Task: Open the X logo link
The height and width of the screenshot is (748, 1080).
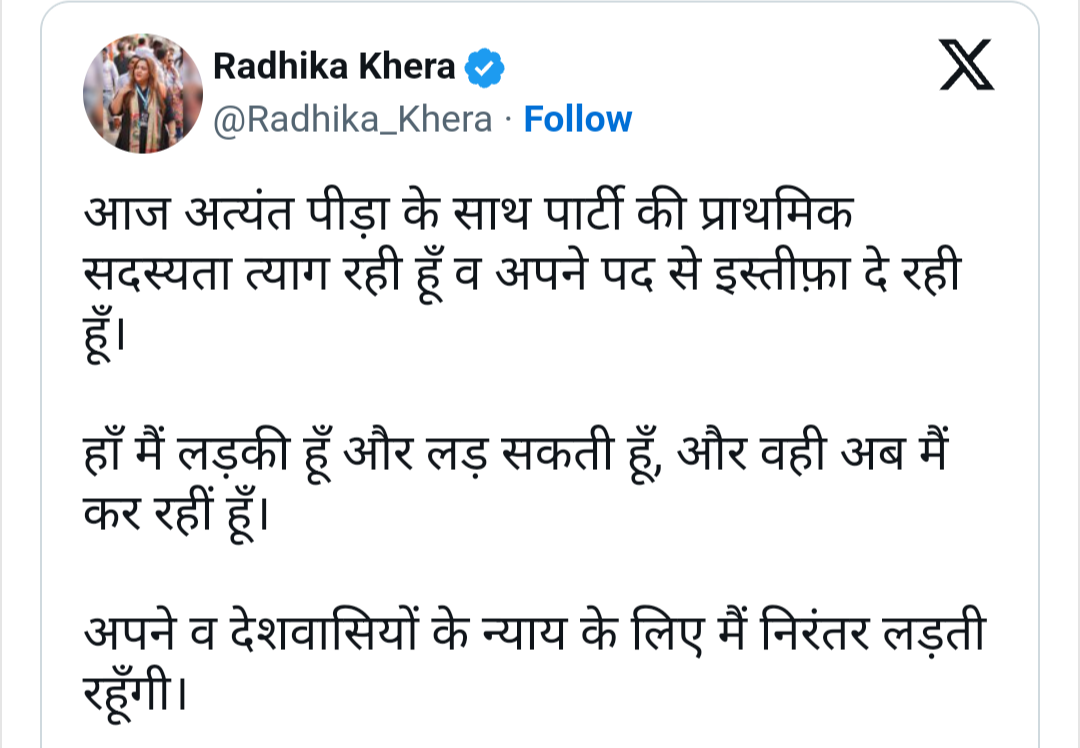Action: coord(966,65)
